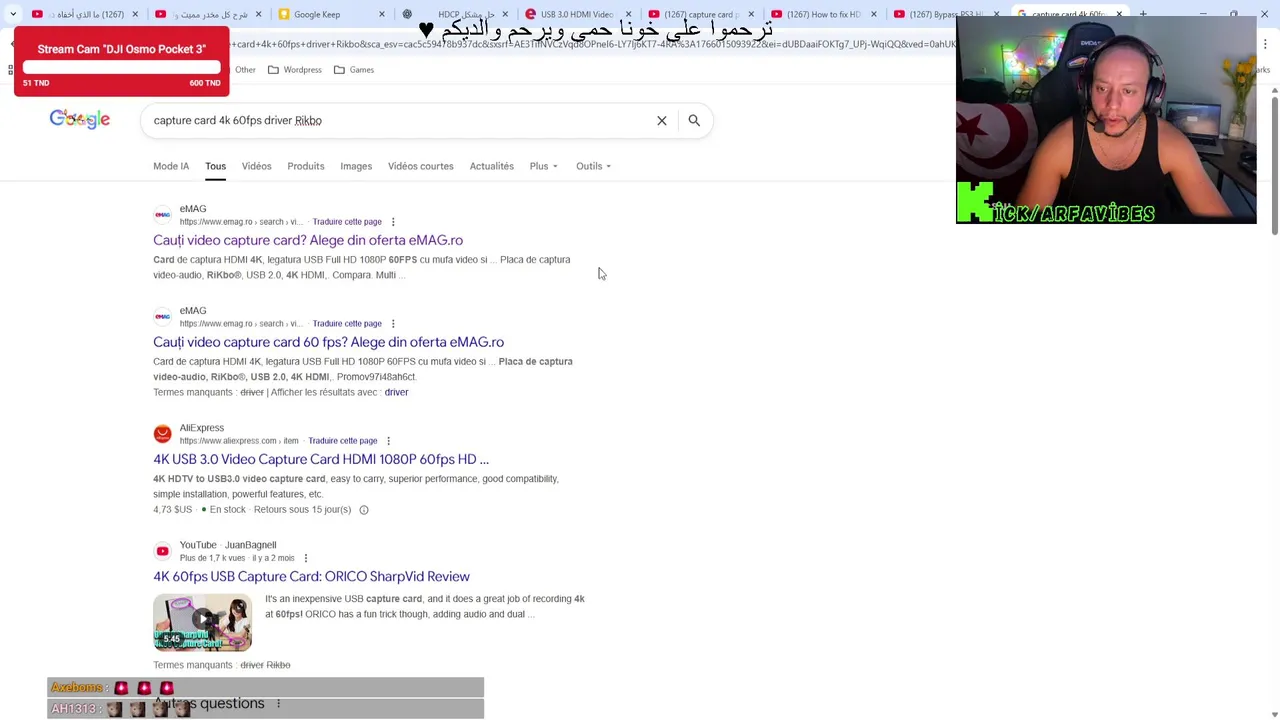
Task: Close the HDCP tab
Action: tap(505, 14)
